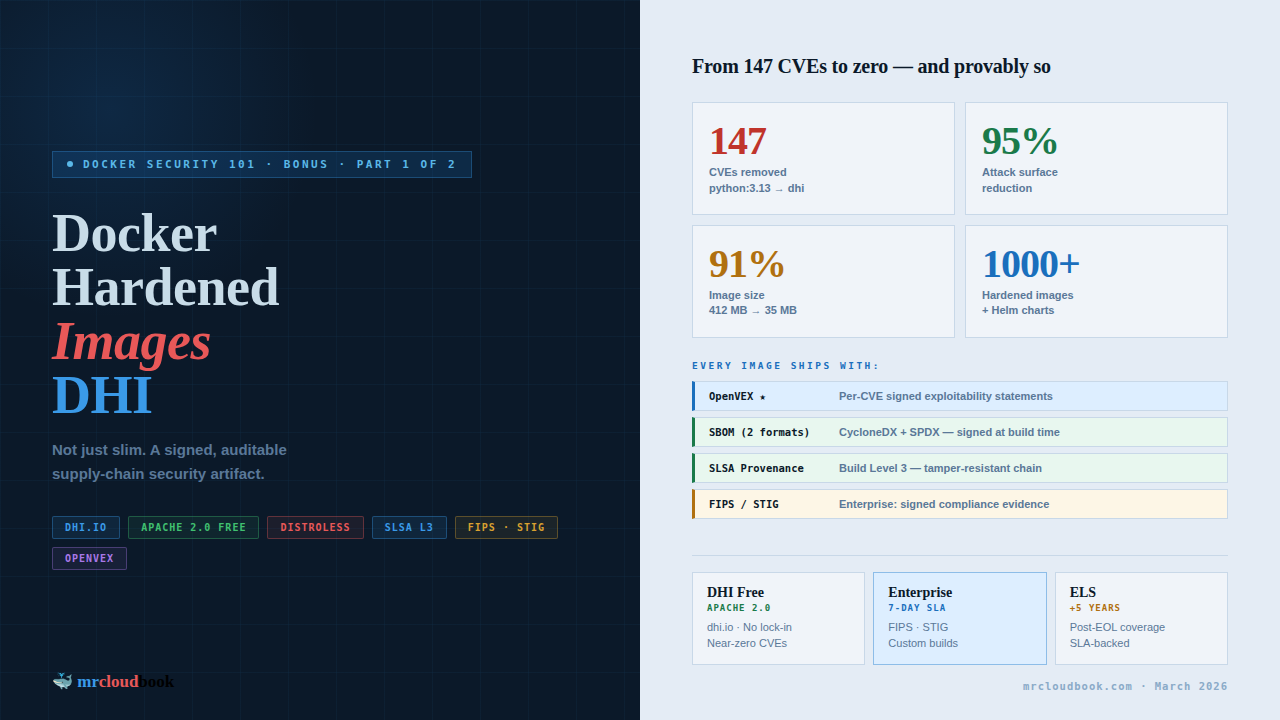Select the DHI Free Apache 2.0 card

tap(778, 618)
